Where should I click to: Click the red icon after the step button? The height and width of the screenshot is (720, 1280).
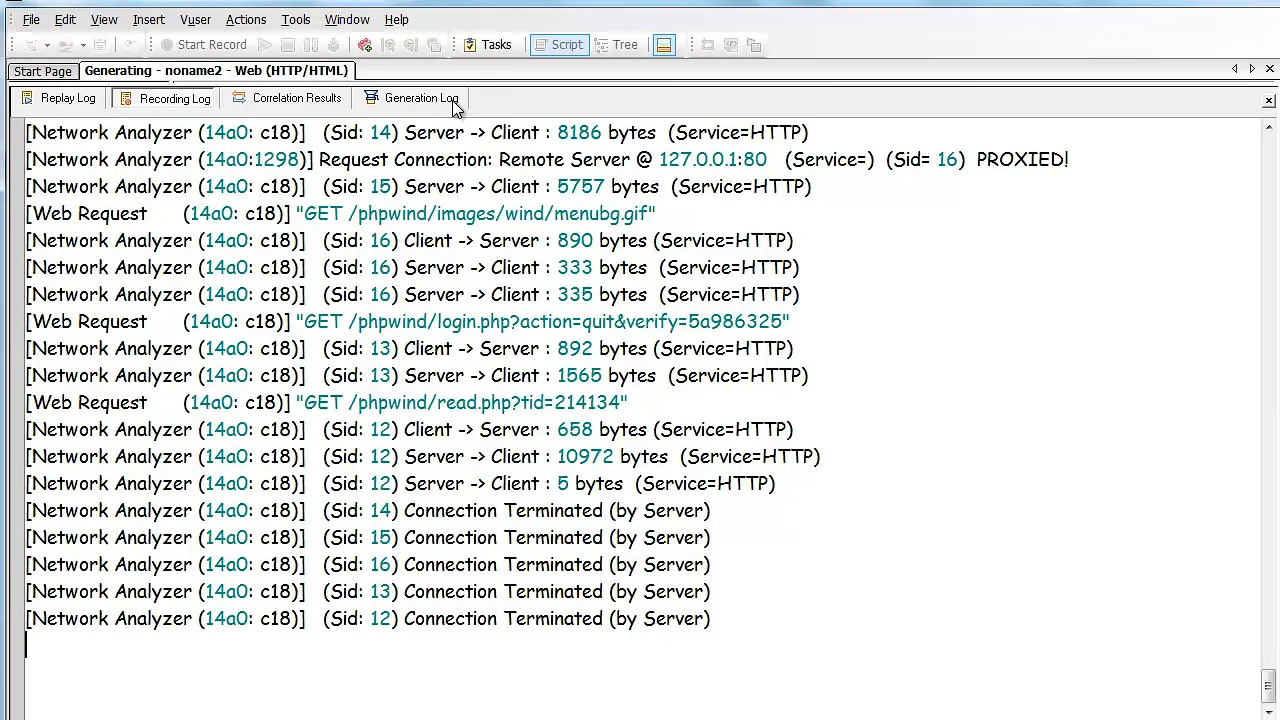pos(365,45)
